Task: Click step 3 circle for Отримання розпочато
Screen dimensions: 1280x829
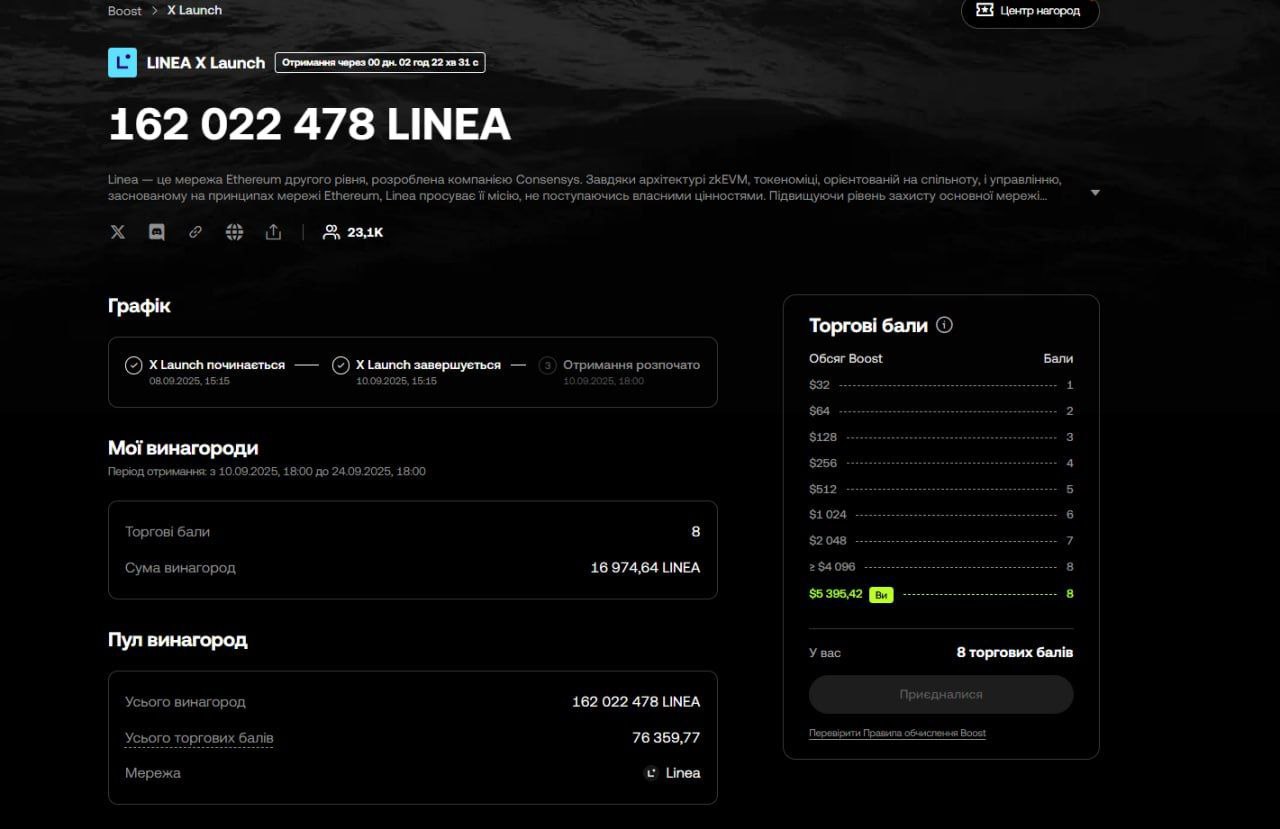Action: point(547,365)
